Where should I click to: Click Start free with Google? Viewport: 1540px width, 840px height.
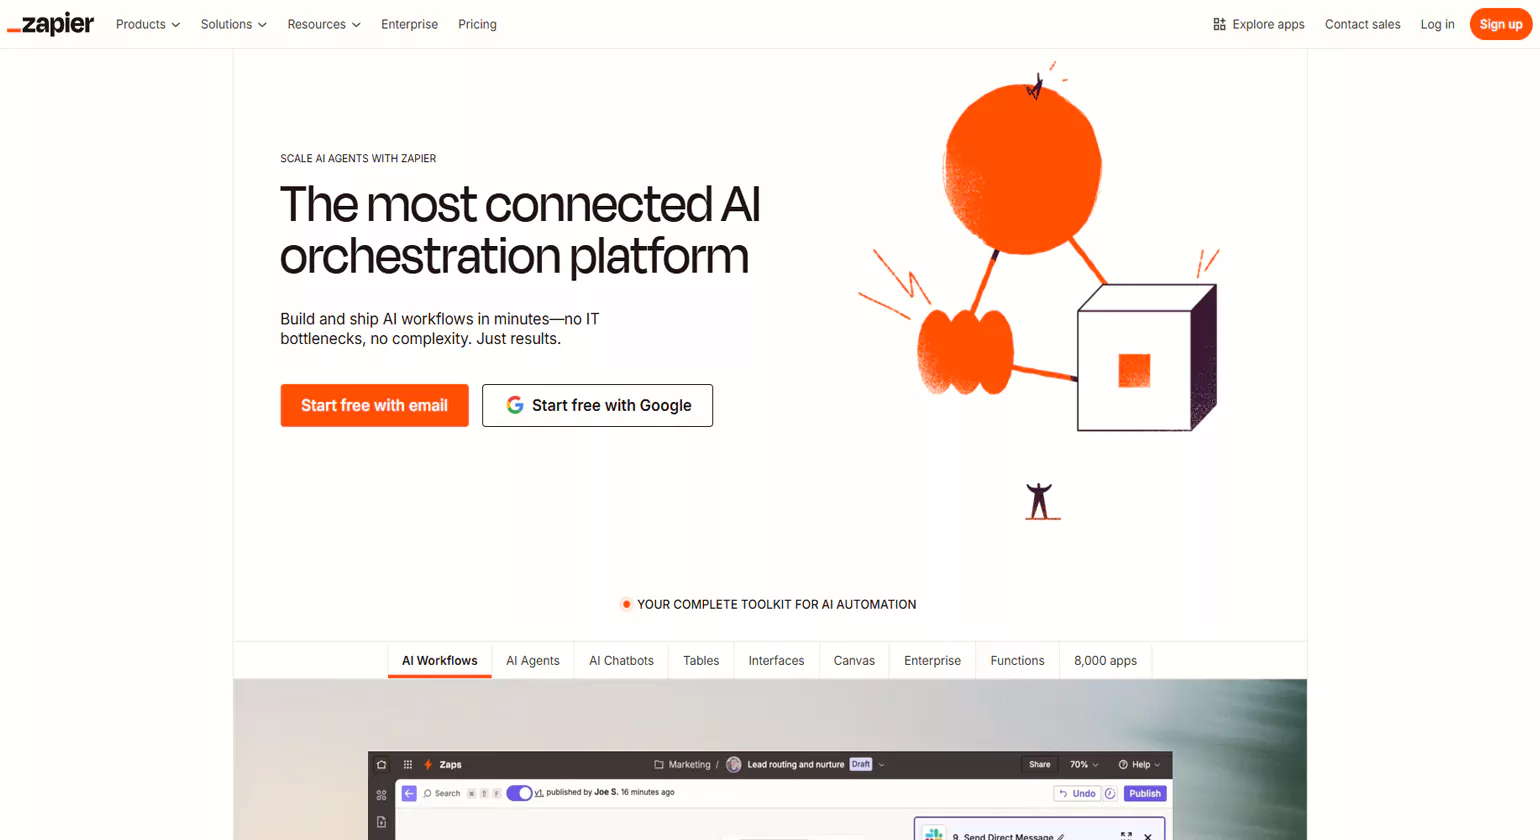[597, 406]
